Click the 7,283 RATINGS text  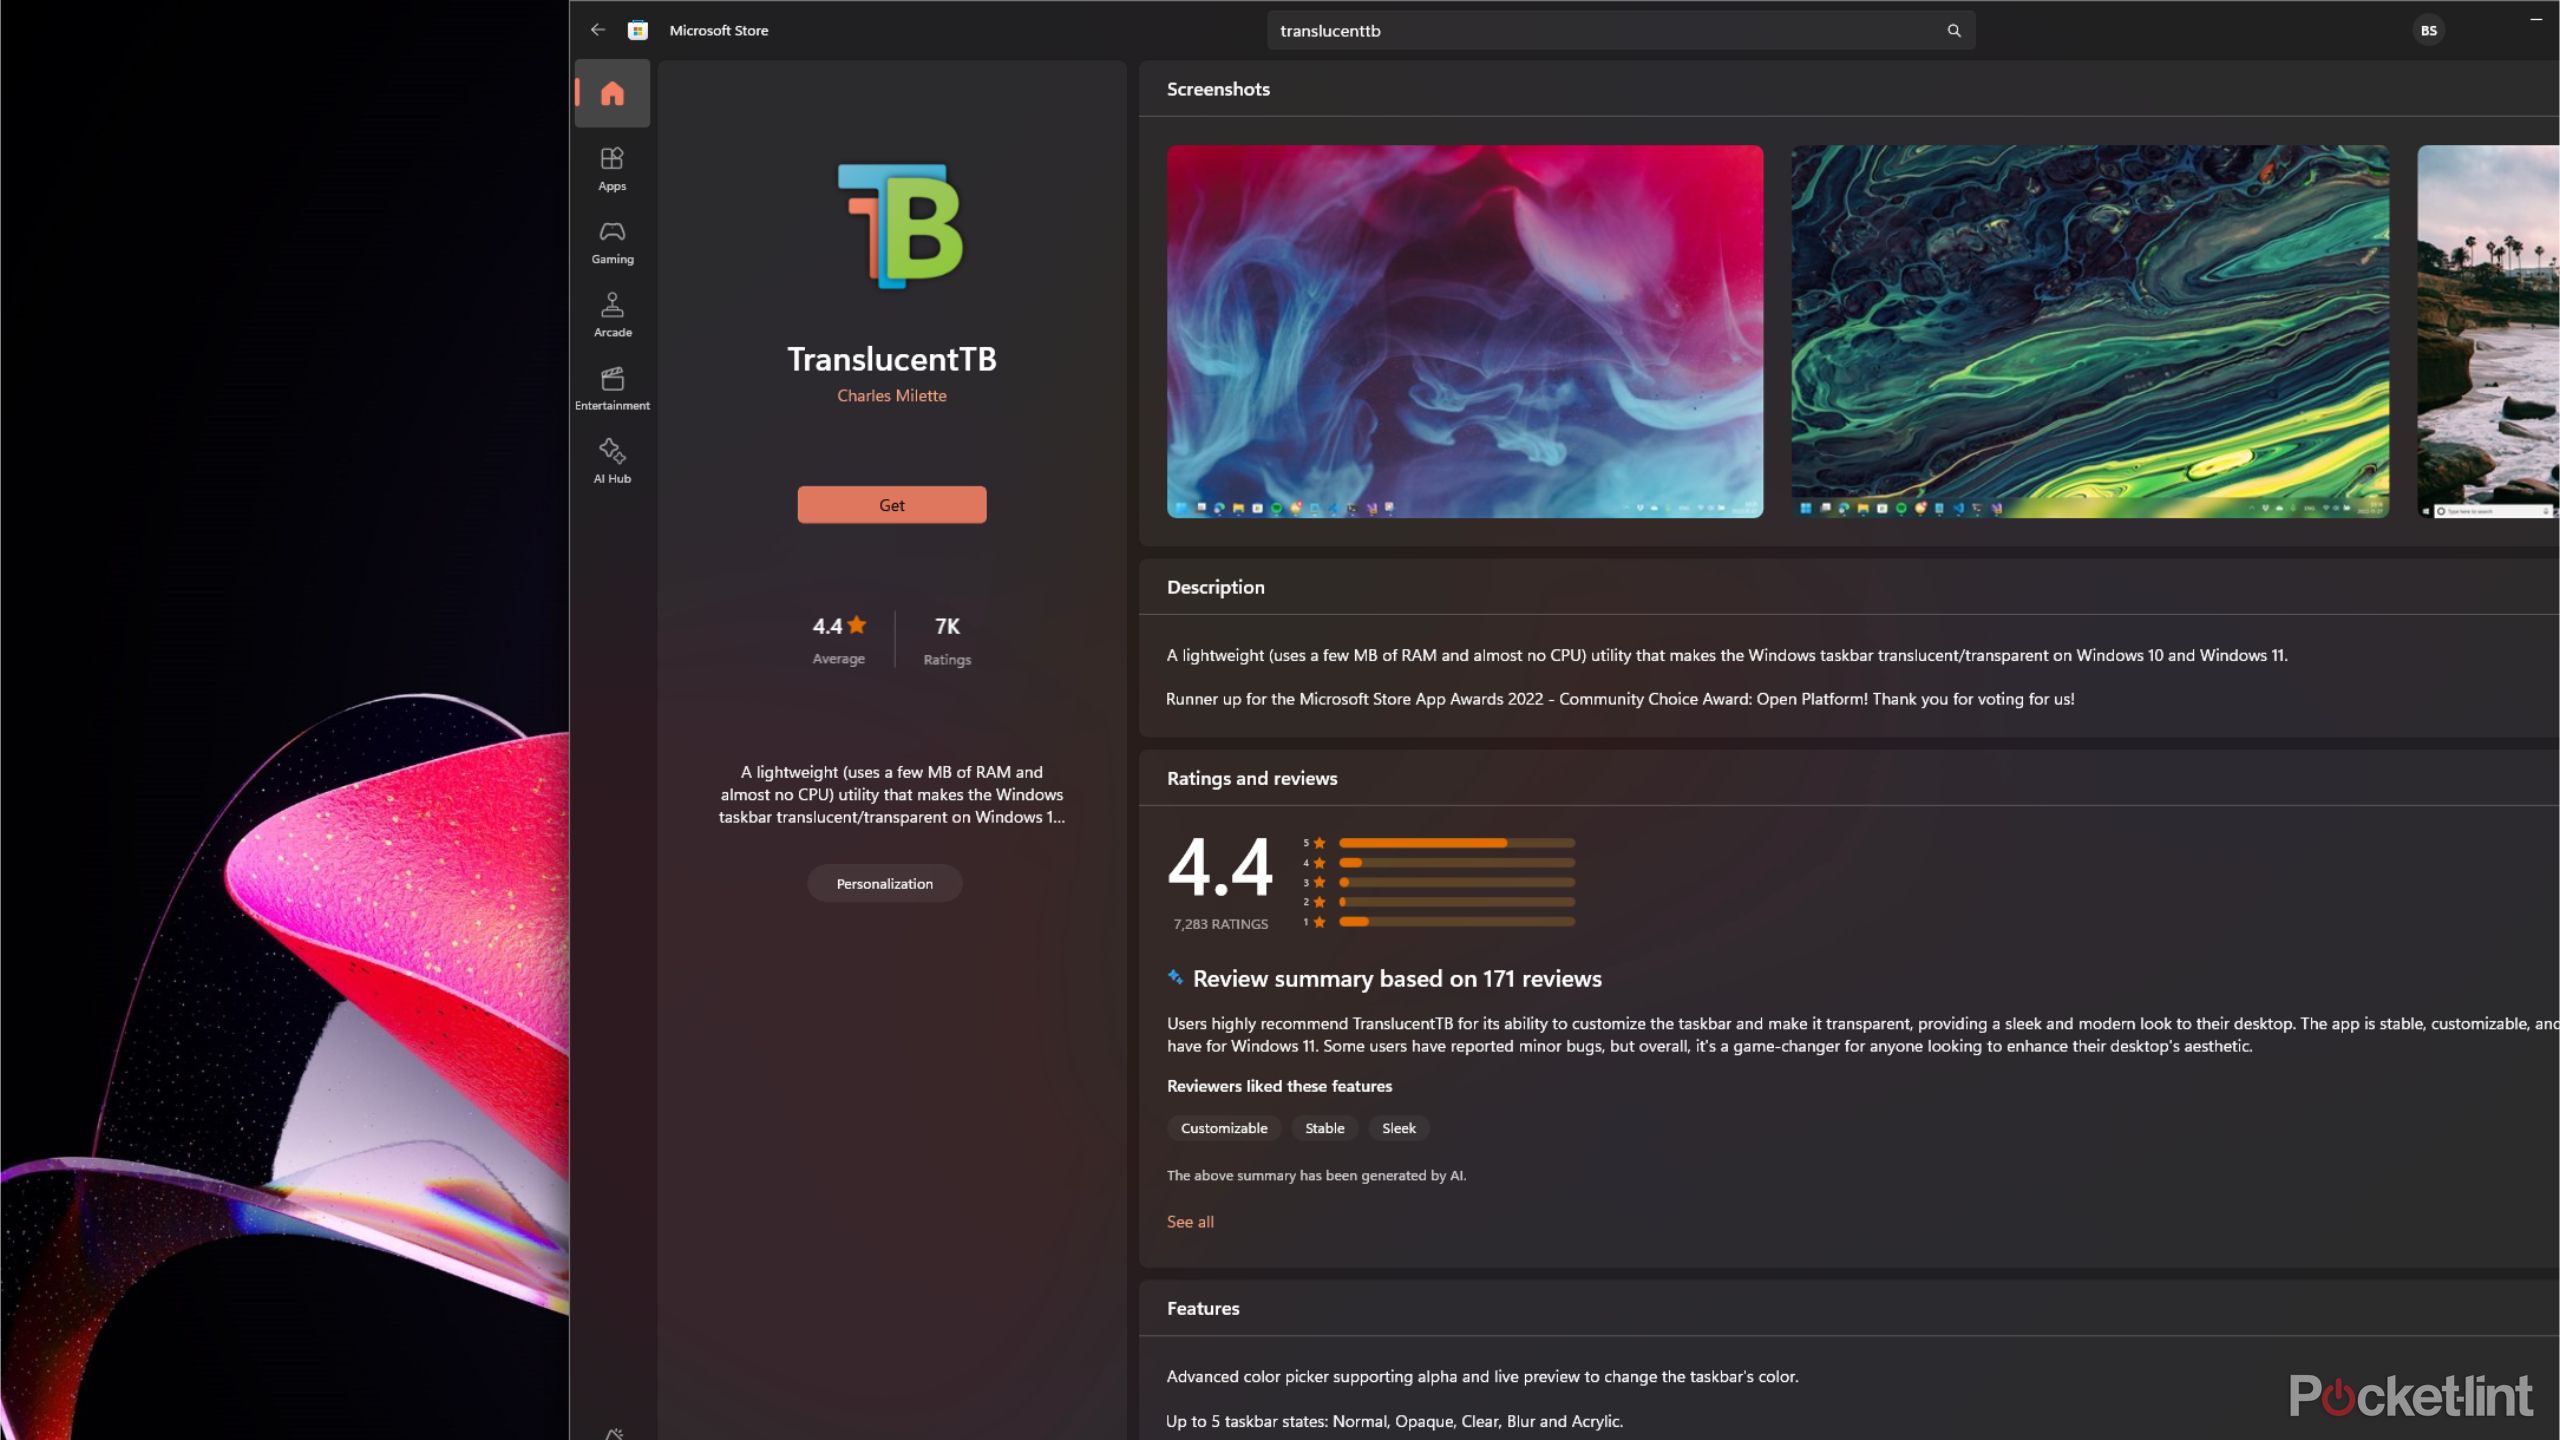[1220, 924]
